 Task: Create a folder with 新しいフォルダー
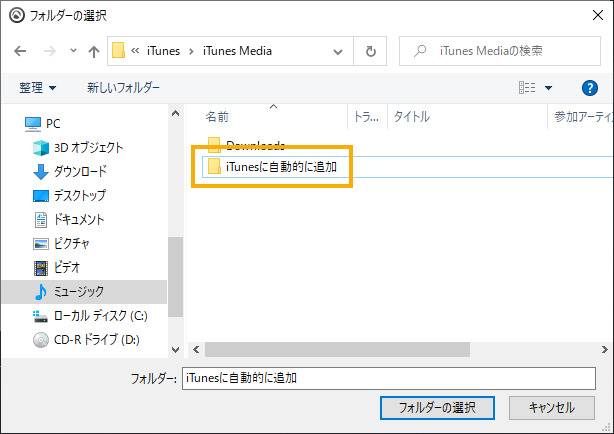[x=123, y=87]
